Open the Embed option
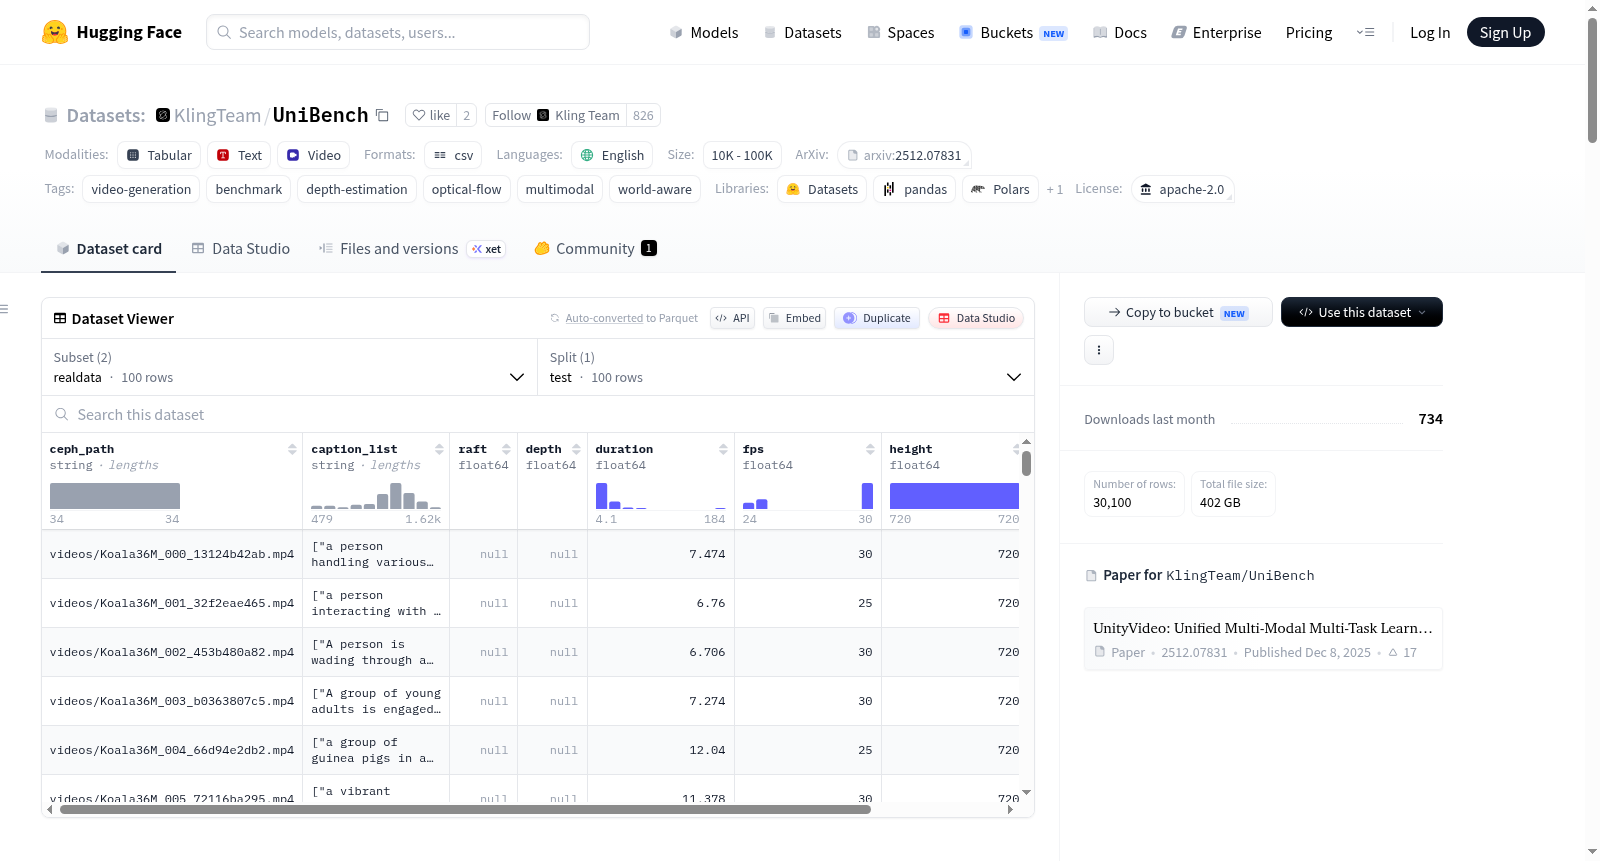 (795, 318)
